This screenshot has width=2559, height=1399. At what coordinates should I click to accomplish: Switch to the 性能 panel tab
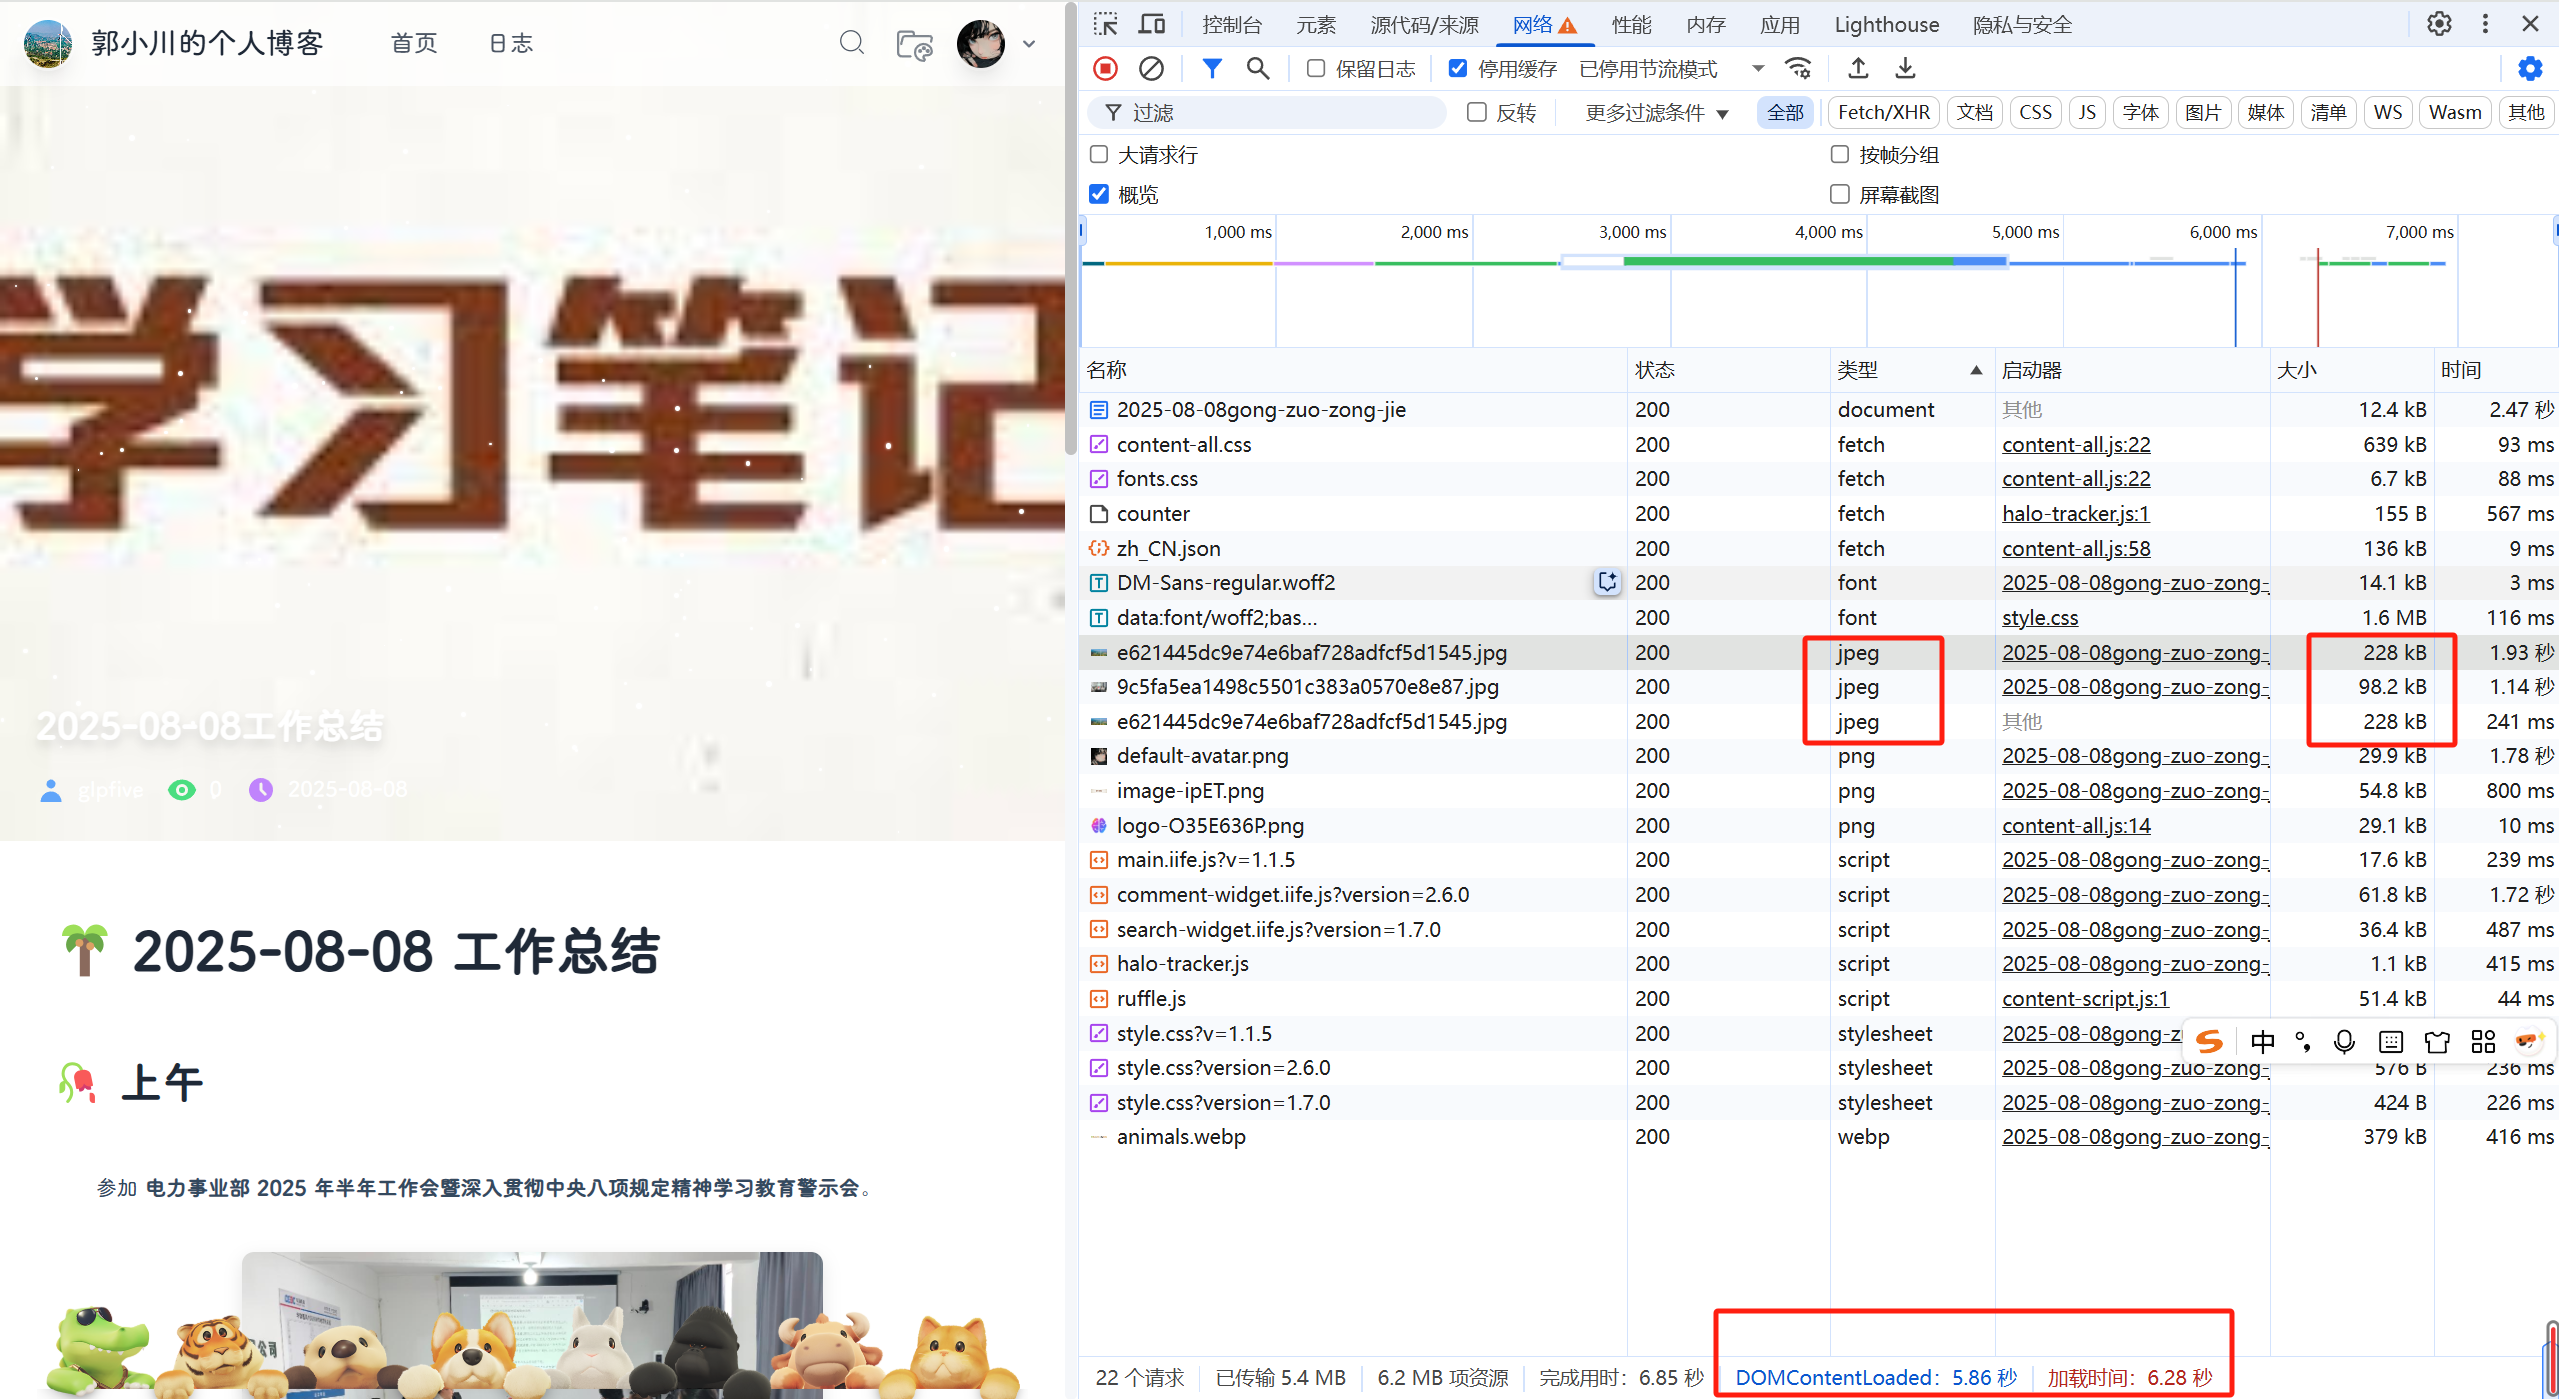[x=1630, y=23]
